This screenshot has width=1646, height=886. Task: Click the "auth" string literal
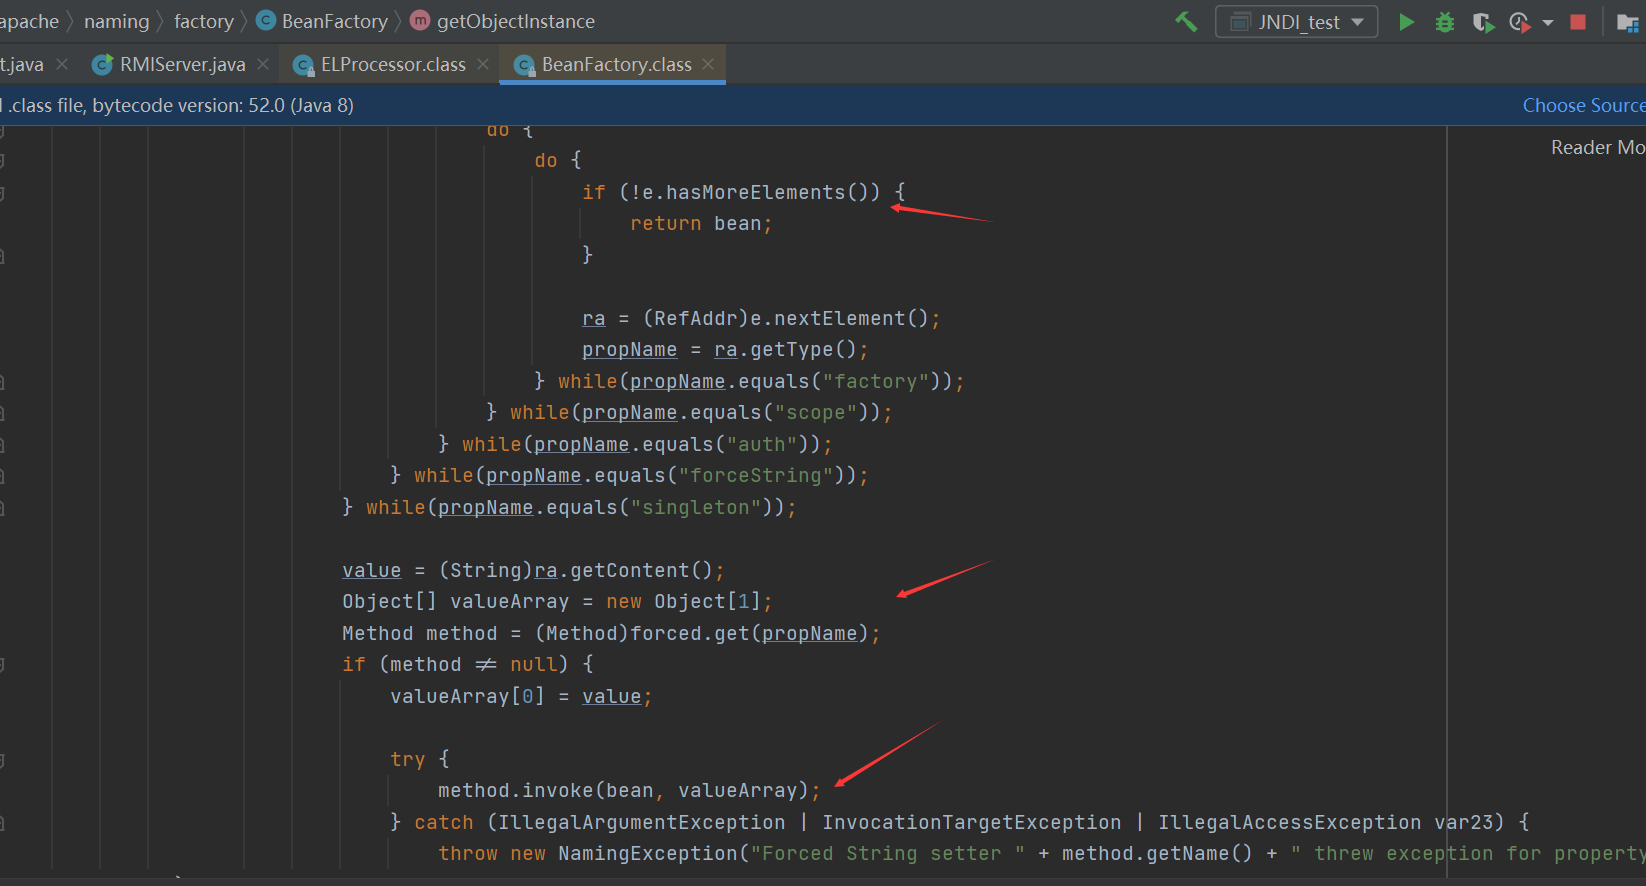click(x=761, y=444)
